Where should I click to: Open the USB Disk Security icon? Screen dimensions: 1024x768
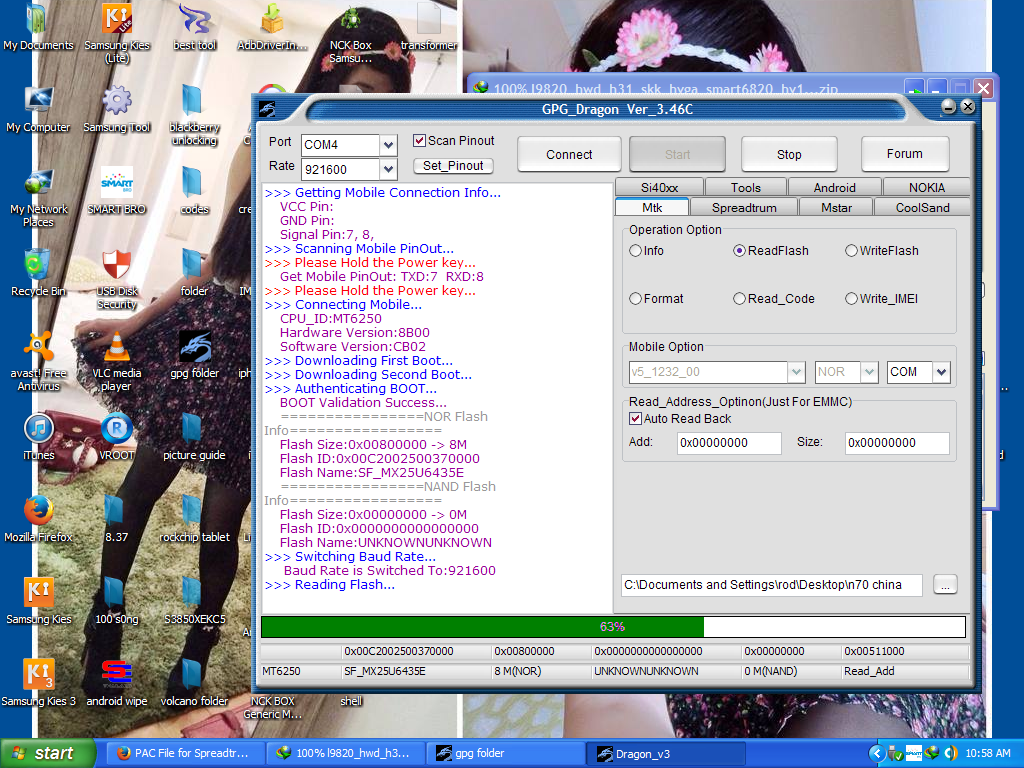coord(117,266)
